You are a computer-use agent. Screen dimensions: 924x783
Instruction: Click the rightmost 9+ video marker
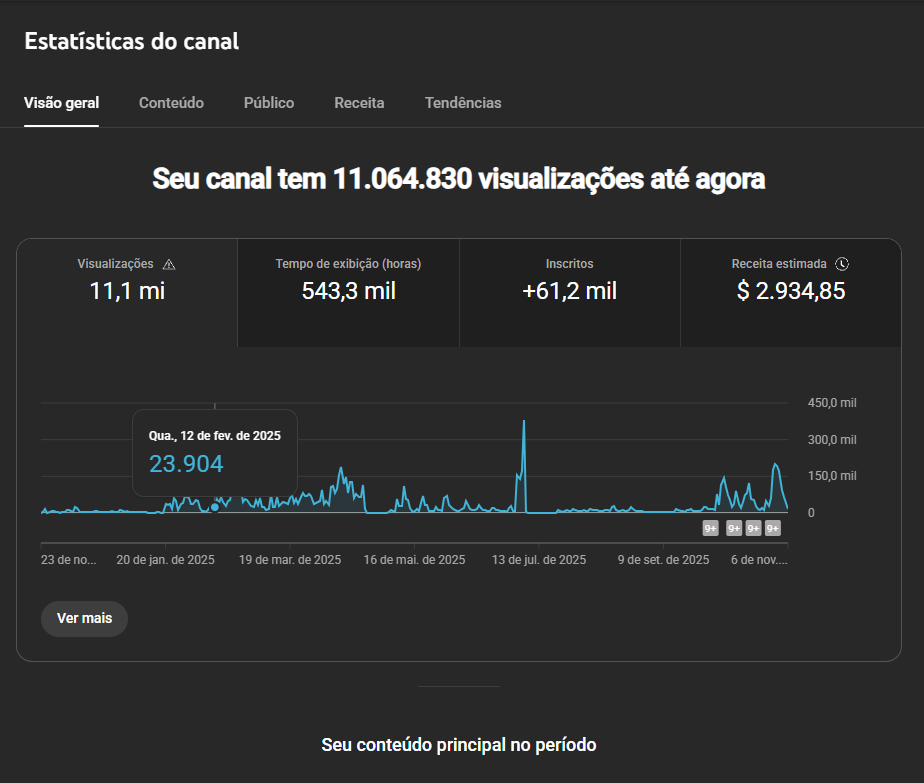coord(773,528)
